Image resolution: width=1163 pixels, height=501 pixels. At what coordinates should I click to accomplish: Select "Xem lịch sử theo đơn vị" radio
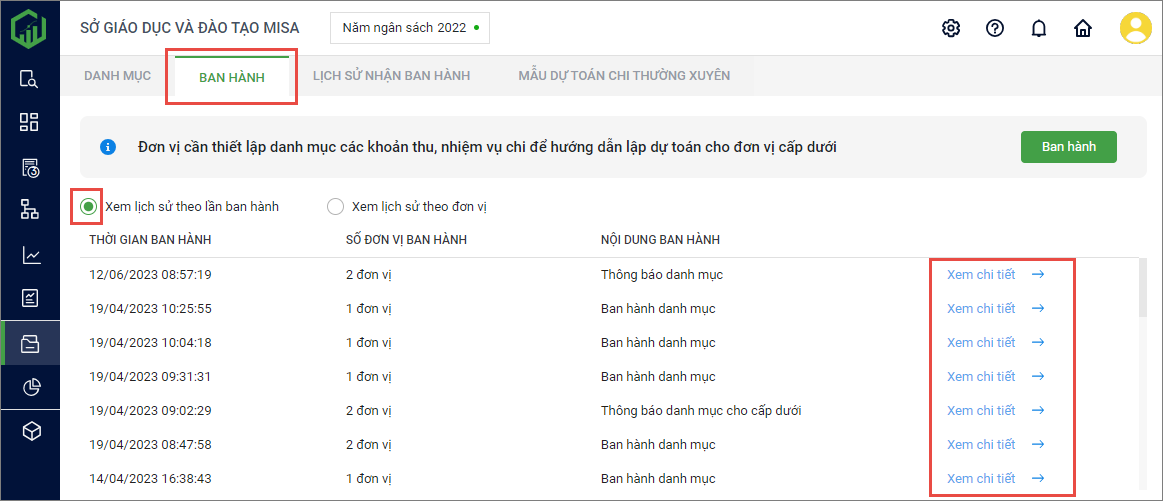335,207
